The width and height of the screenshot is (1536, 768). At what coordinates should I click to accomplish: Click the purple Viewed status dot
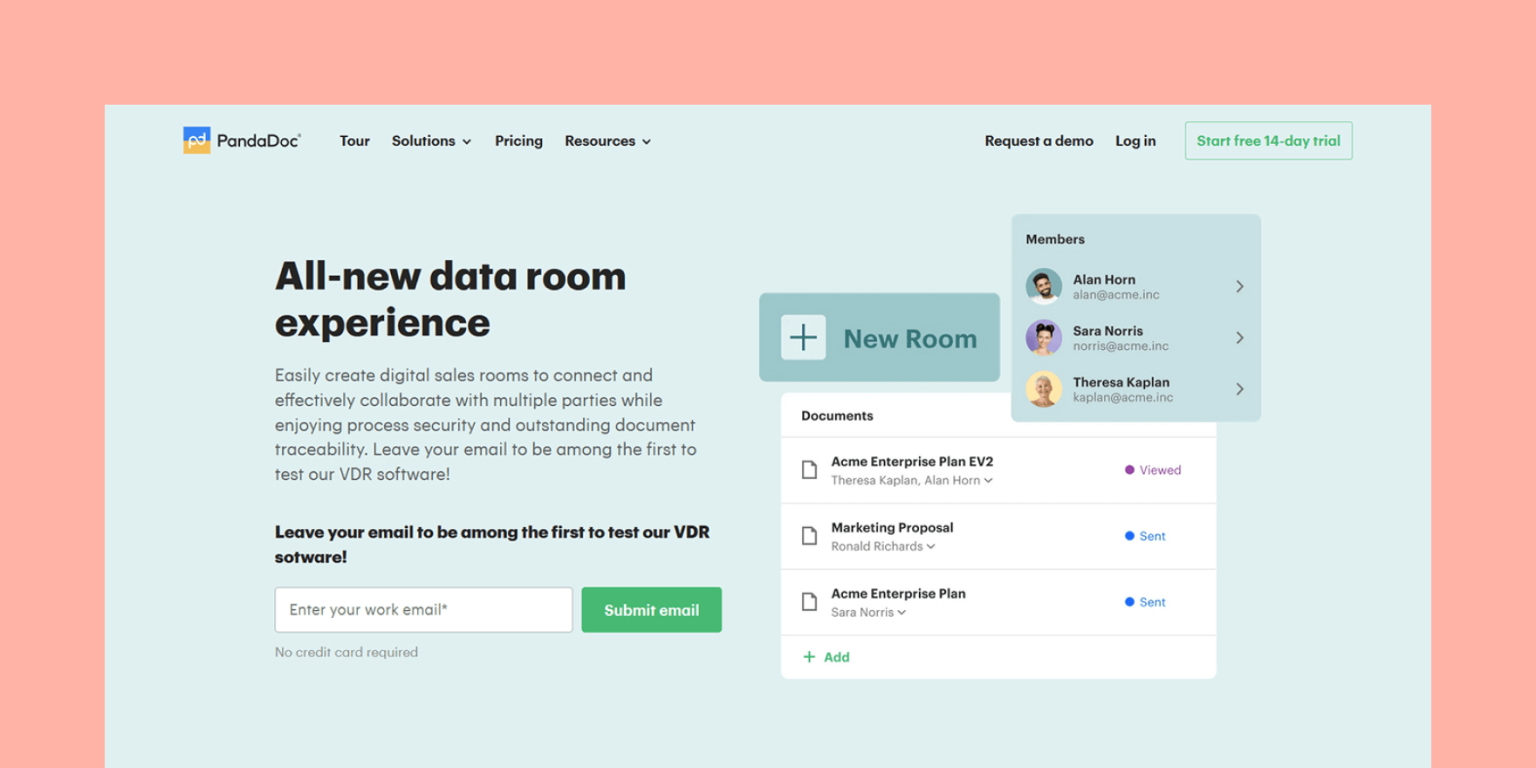click(x=1128, y=469)
